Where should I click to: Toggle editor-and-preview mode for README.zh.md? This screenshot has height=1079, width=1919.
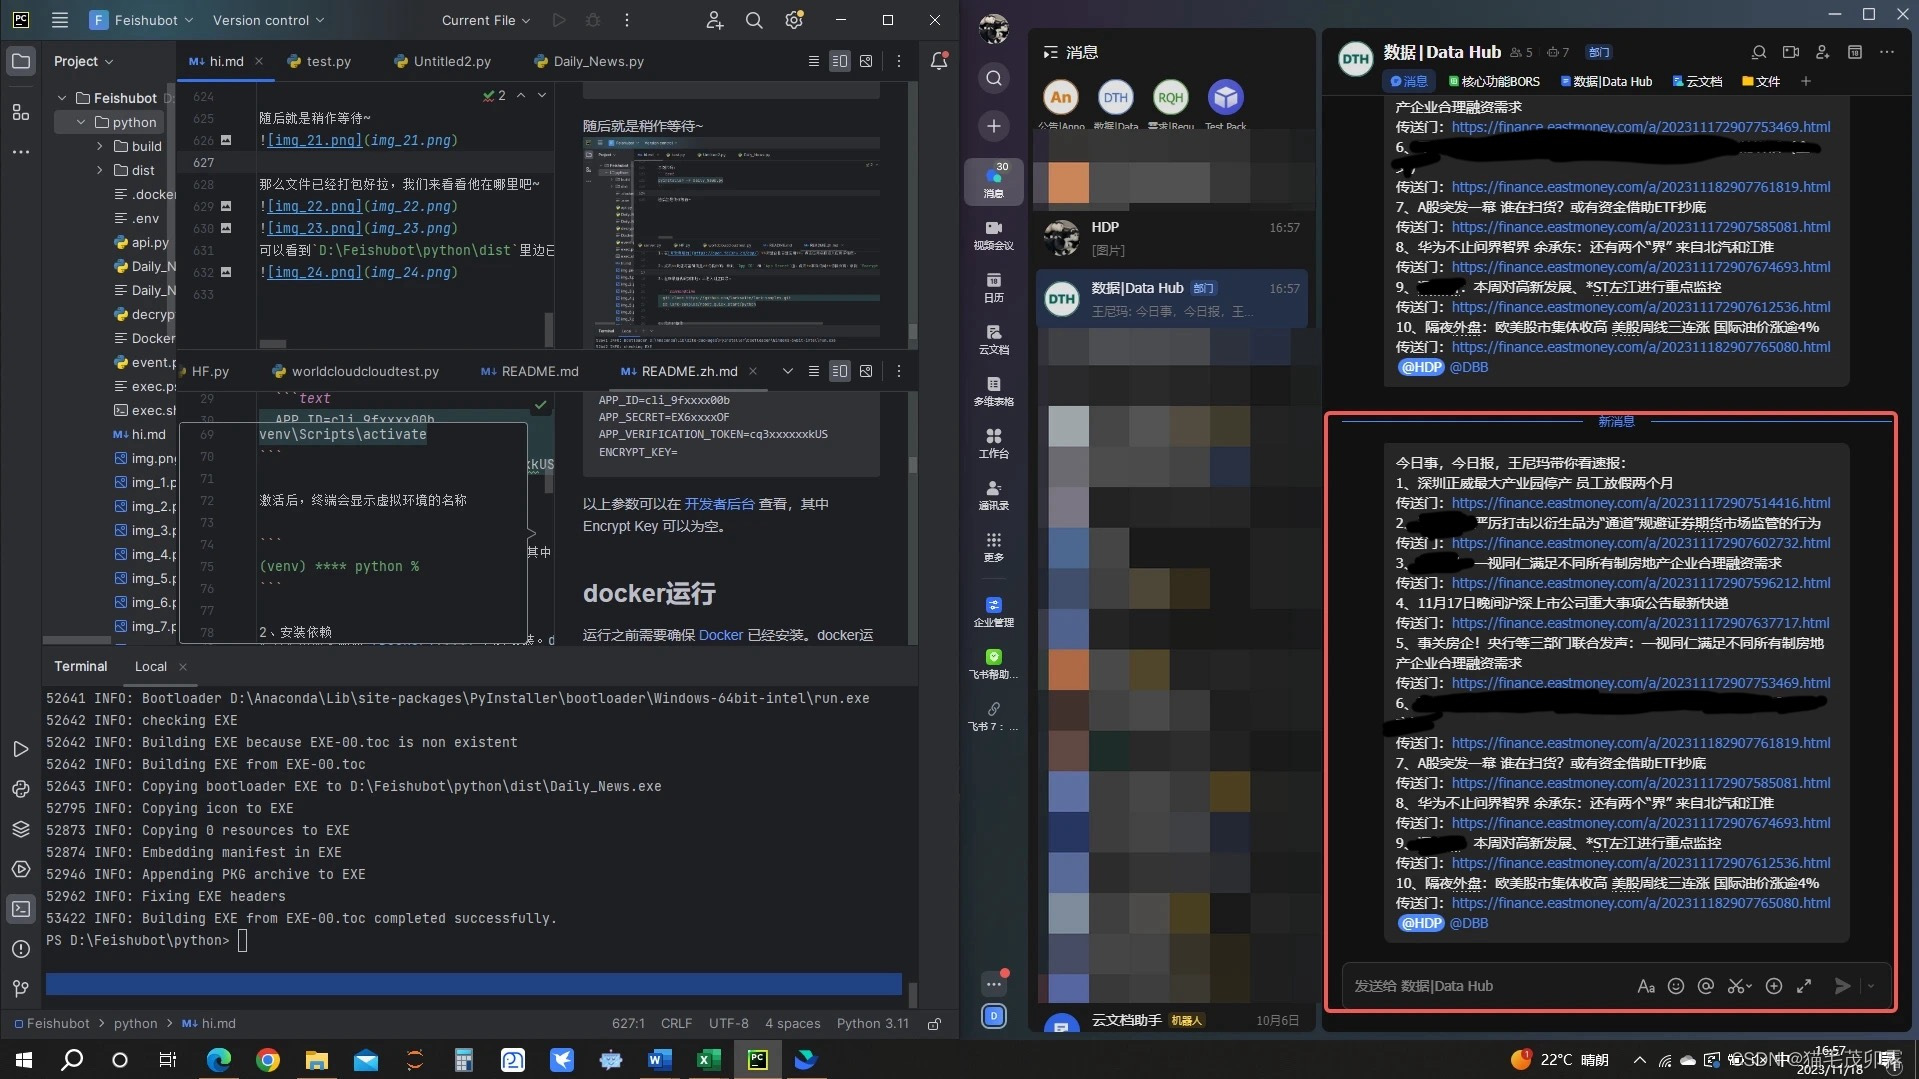pos(840,371)
